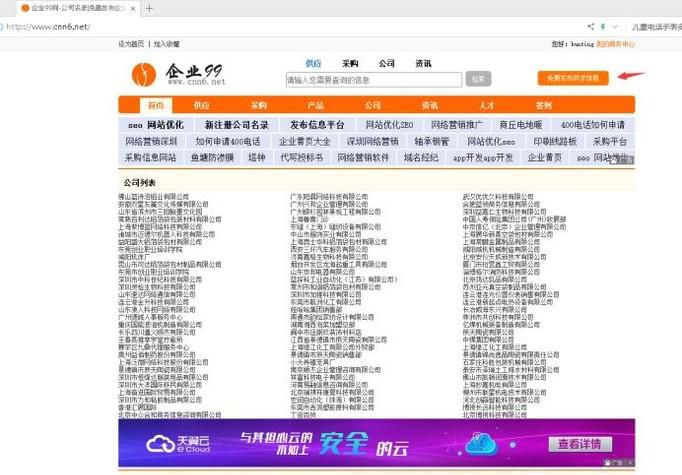Click 企业黄页 link in third row

(545, 158)
